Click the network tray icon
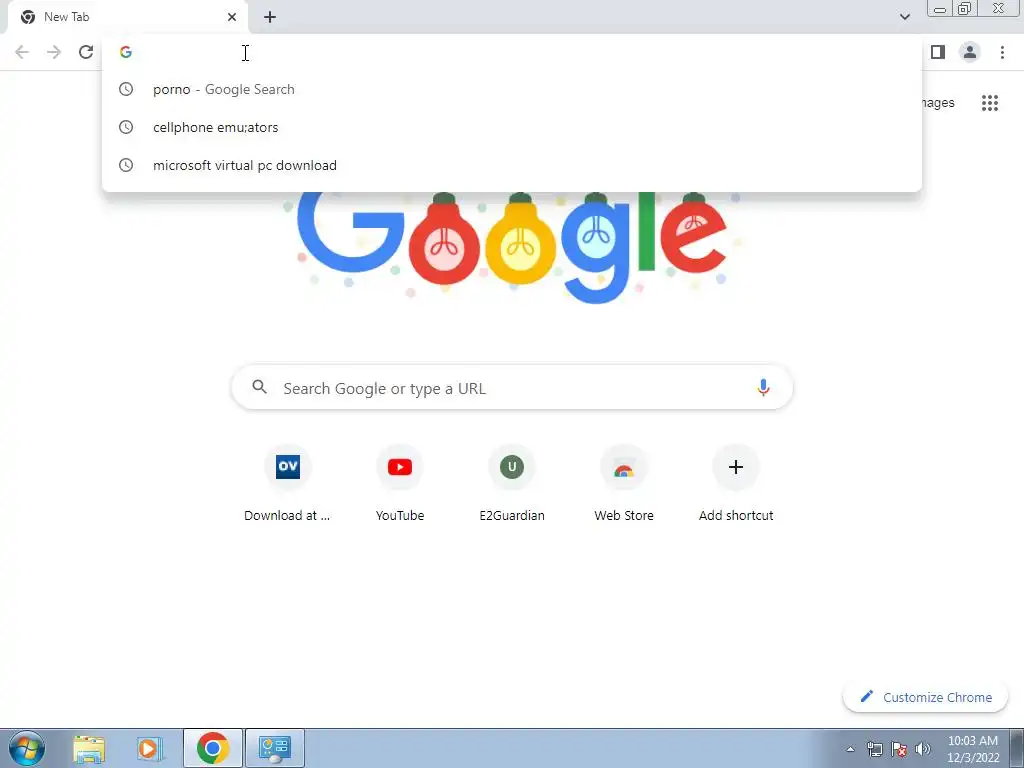This screenshot has height=768, width=1024. point(874,749)
